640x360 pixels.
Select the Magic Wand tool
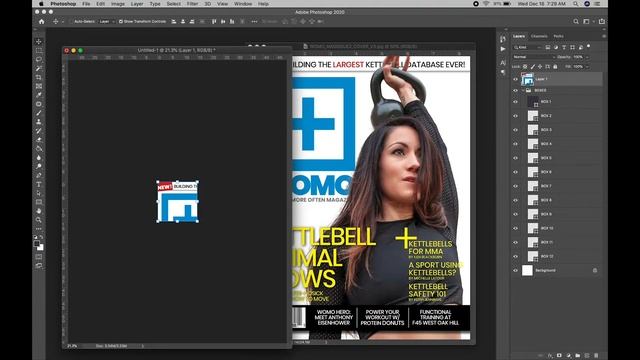pyautogui.click(x=39, y=69)
